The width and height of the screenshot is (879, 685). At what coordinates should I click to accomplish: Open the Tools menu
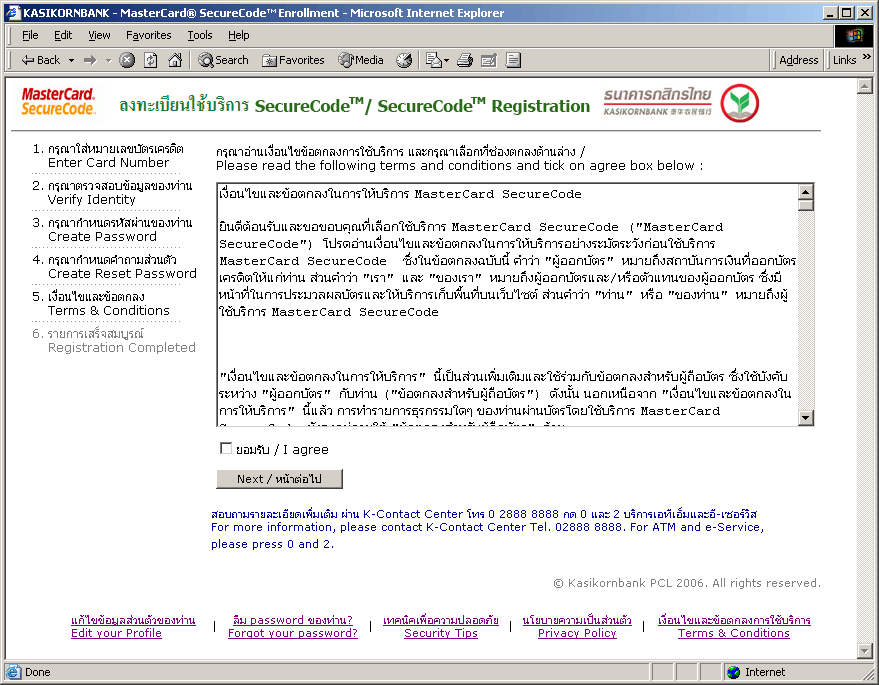tap(200, 35)
